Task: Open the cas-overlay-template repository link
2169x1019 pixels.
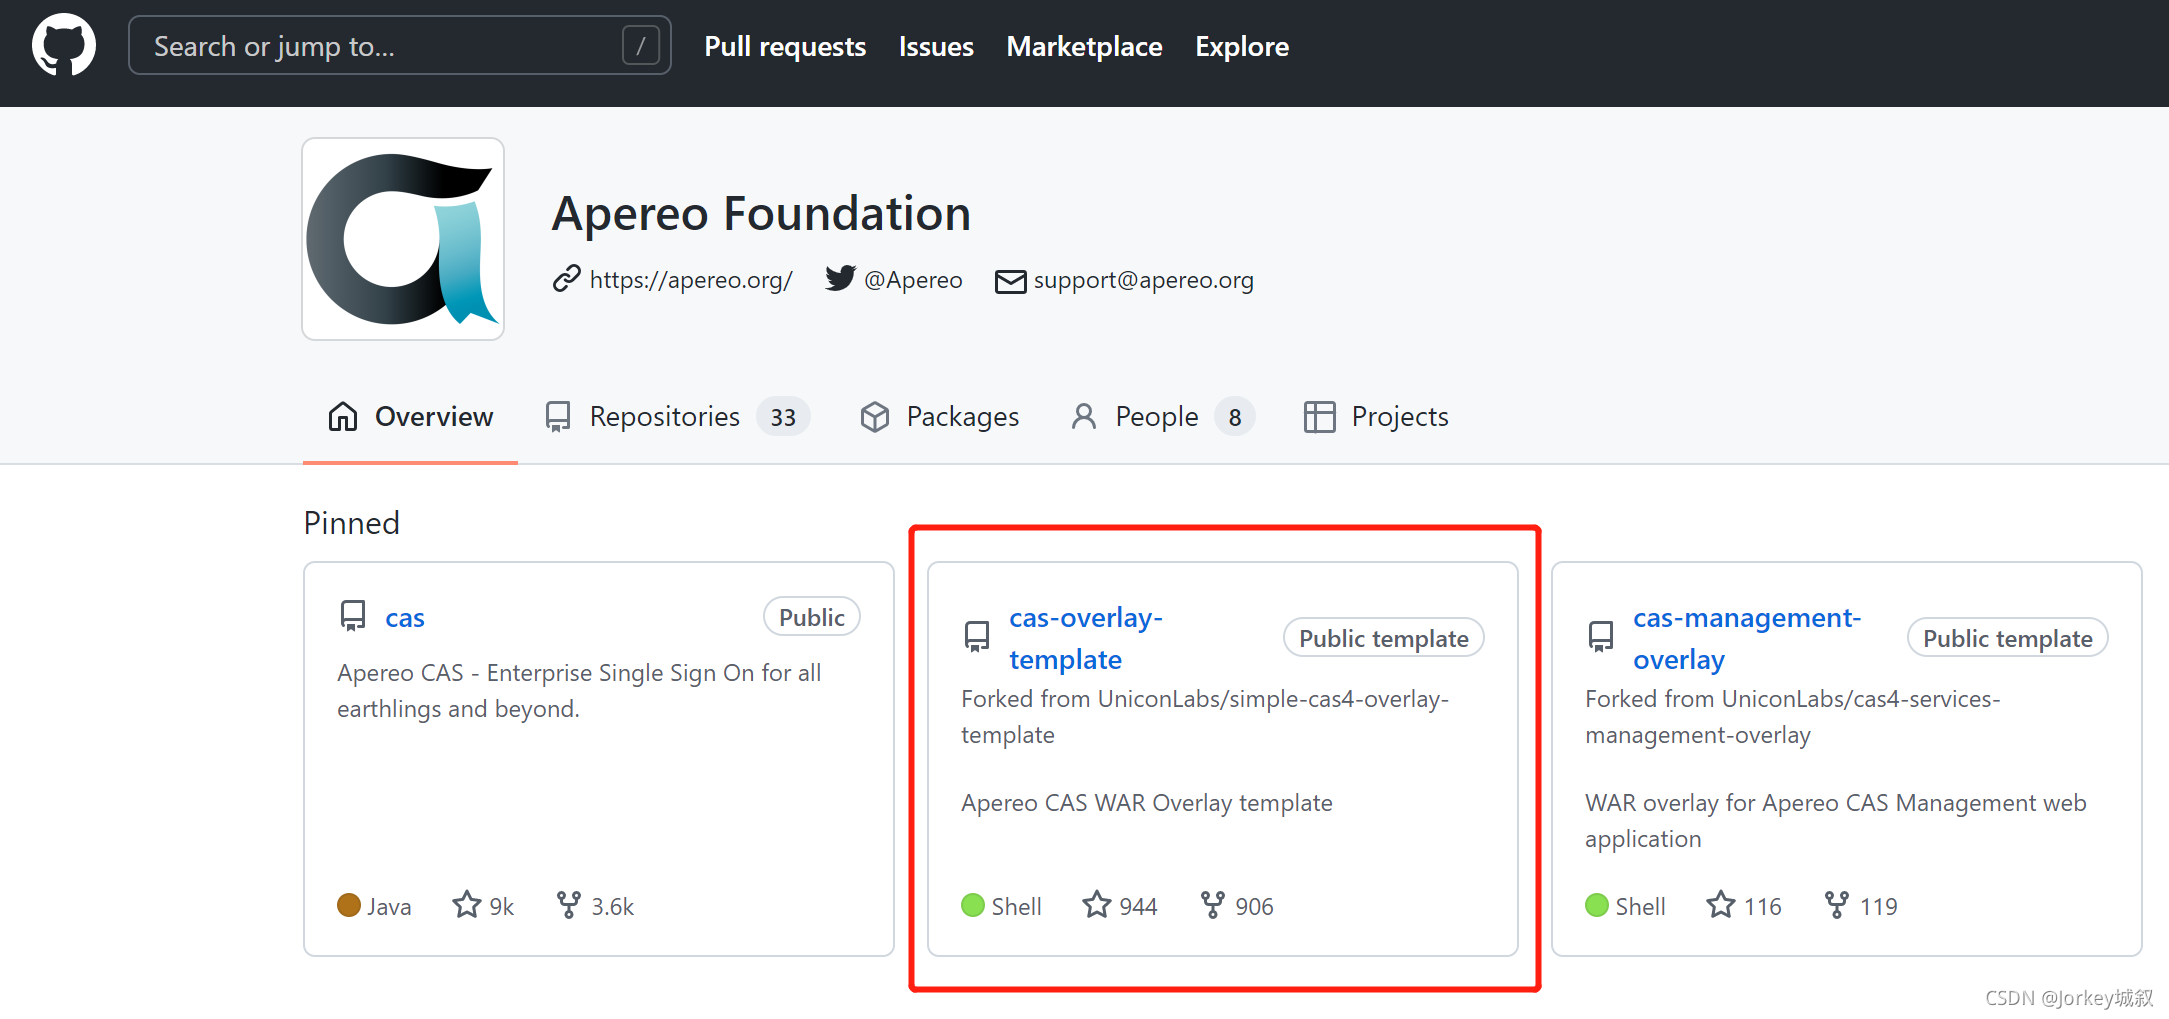Action: 1086,639
